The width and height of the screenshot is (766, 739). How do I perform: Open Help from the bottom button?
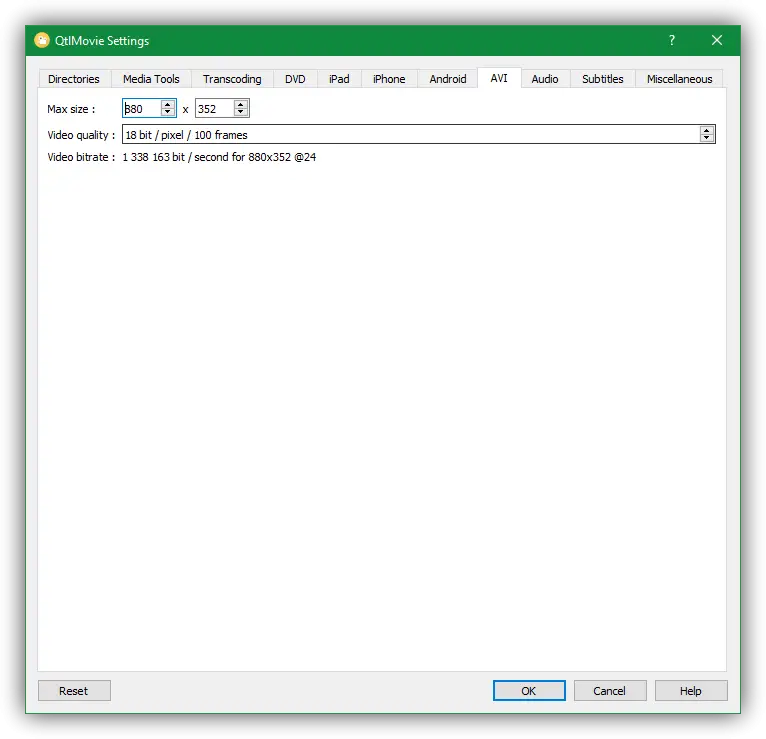click(x=691, y=691)
